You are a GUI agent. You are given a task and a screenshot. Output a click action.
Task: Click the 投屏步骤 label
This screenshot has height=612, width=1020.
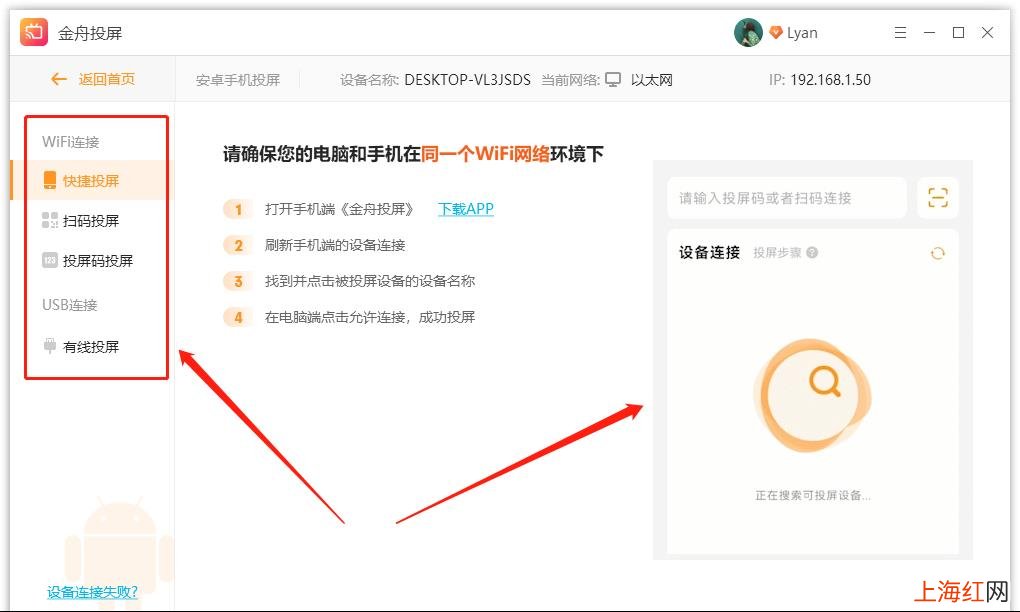tap(777, 252)
